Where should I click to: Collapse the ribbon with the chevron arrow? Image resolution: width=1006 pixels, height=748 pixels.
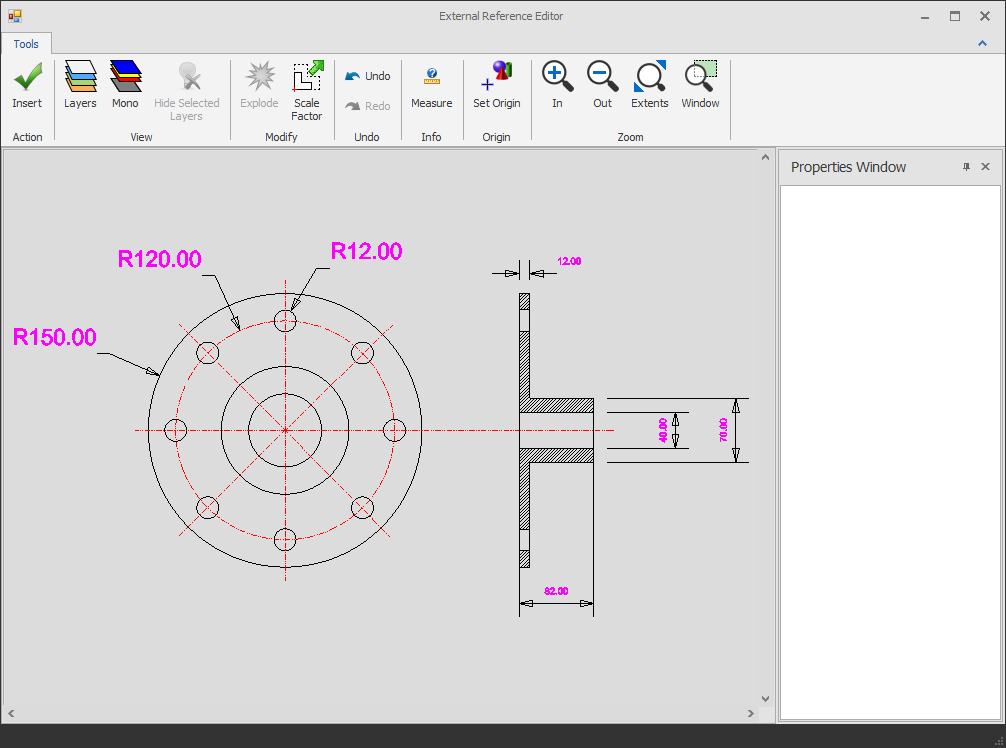pyautogui.click(x=981, y=43)
